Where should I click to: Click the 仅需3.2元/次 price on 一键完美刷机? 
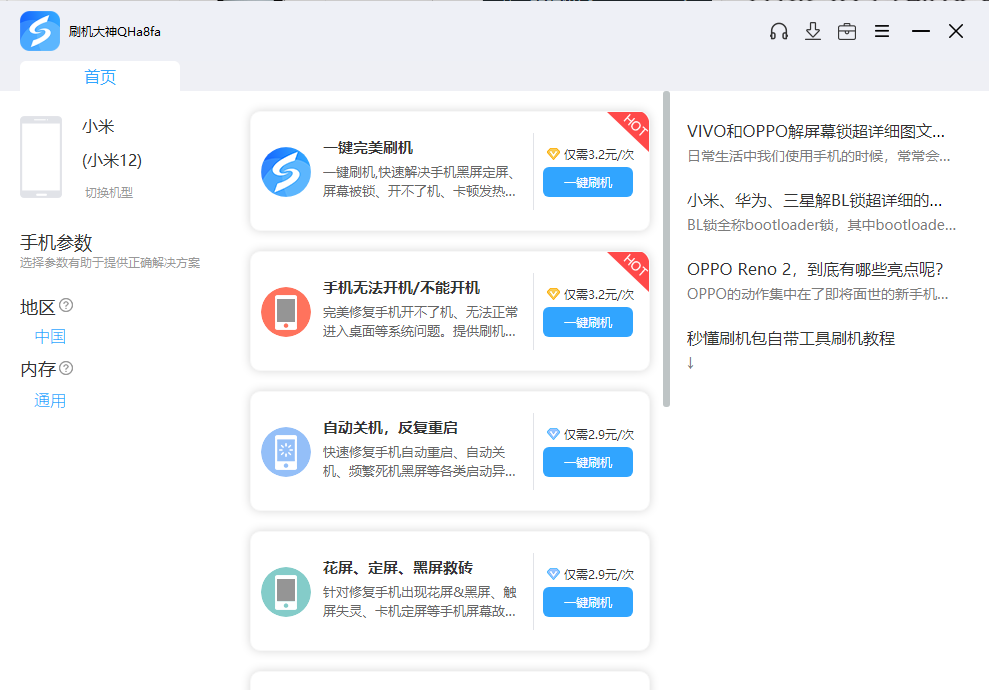click(599, 155)
